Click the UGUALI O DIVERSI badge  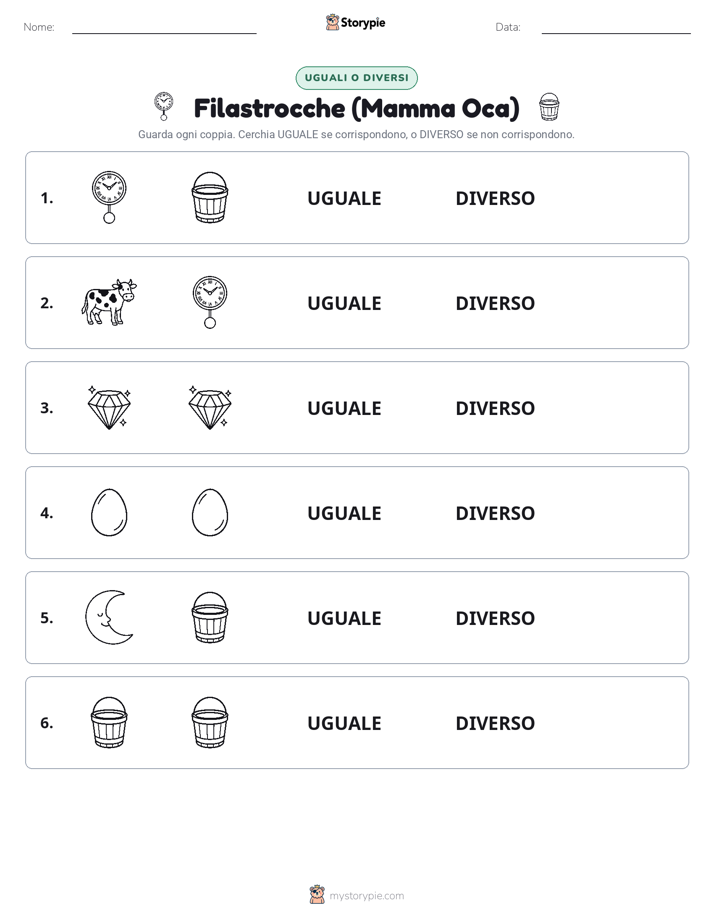(x=356, y=78)
